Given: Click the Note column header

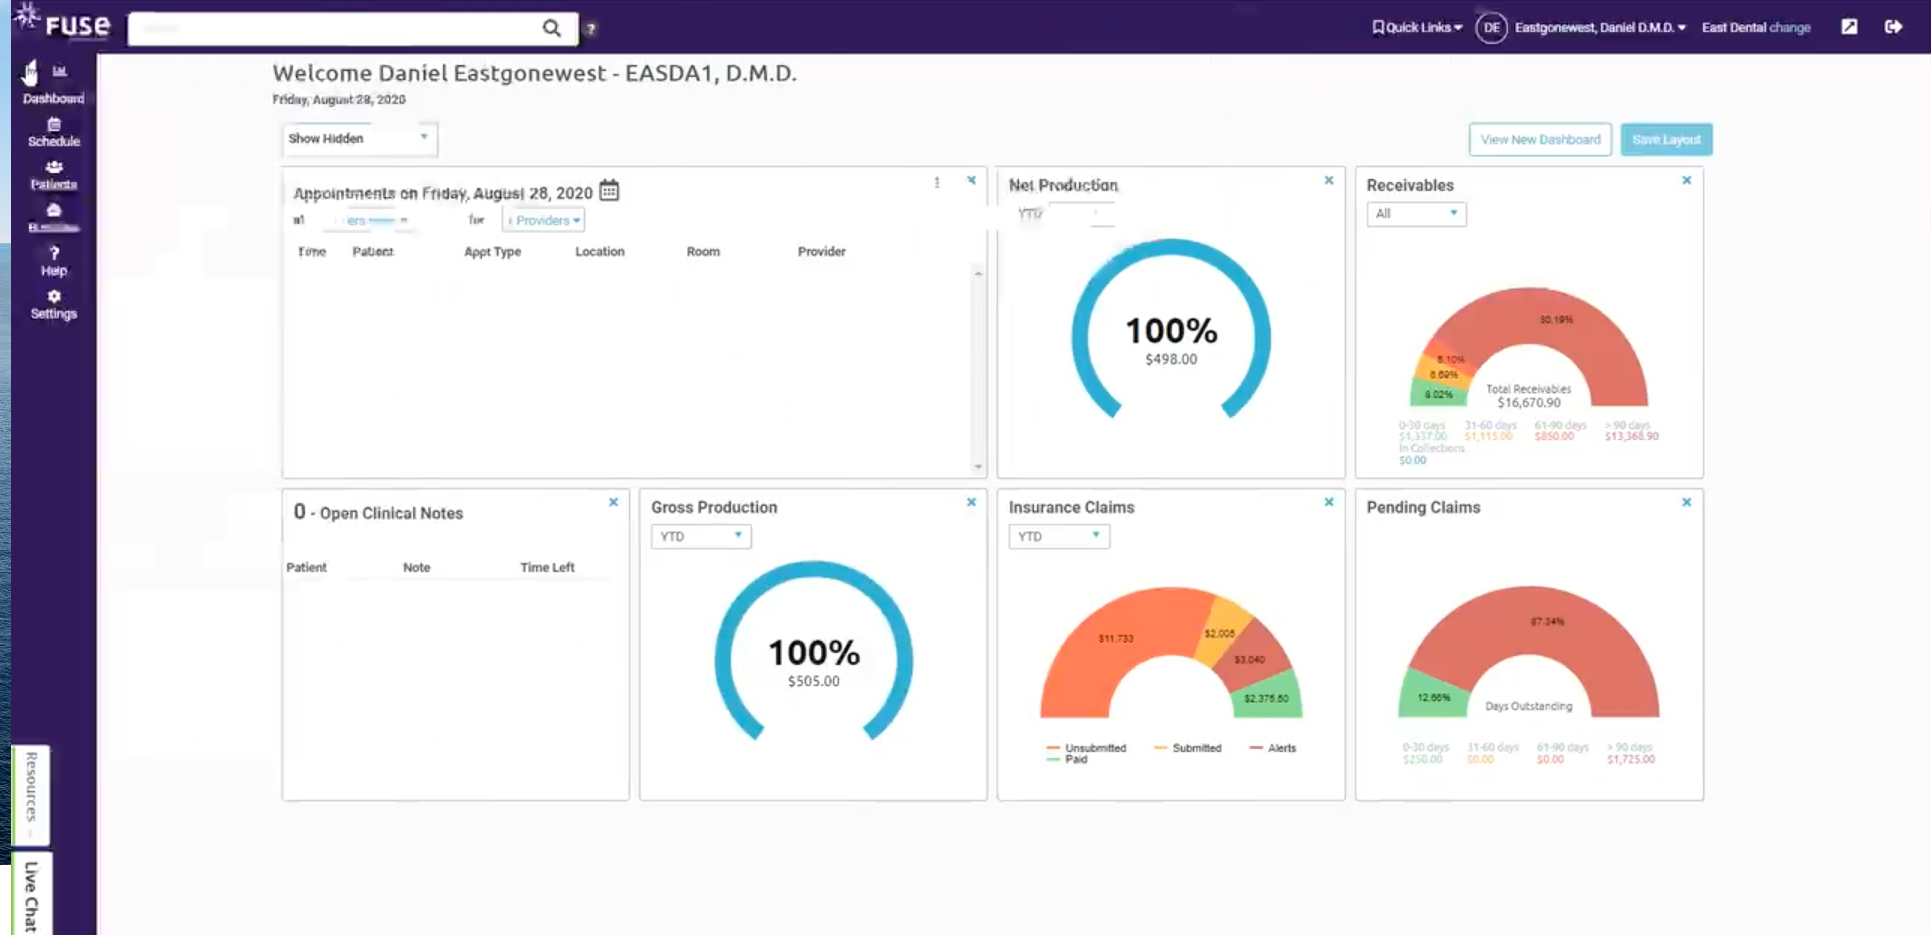Looking at the screenshot, I should (417, 567).
